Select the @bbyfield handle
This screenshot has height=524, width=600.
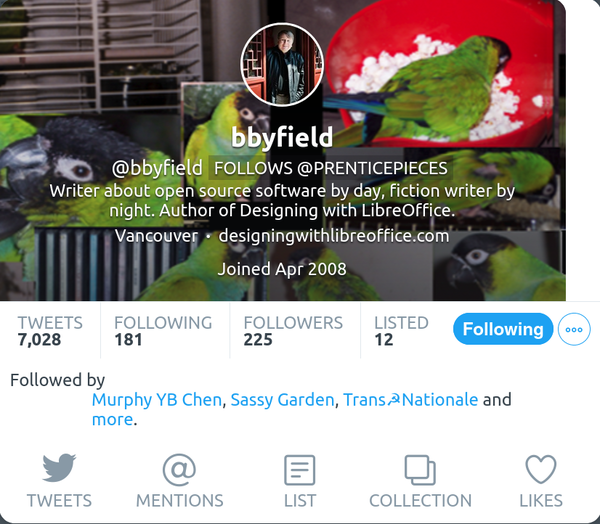click(x=157, y=168)
